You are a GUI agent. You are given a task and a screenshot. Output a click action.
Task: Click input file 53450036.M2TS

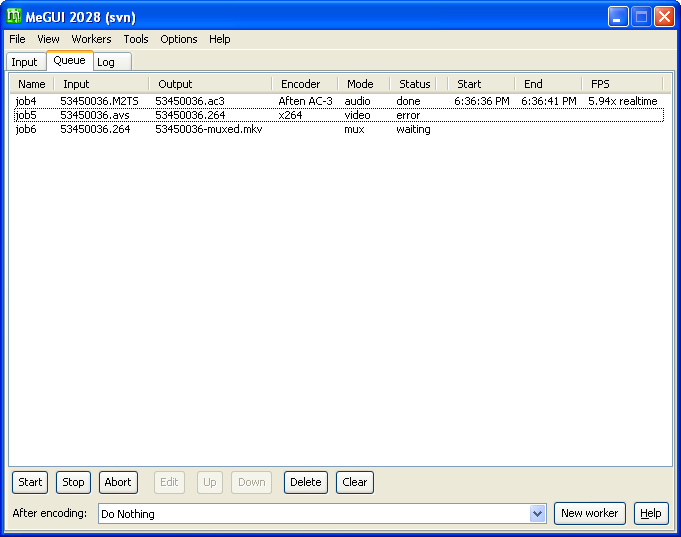click(x=99, y=101)
